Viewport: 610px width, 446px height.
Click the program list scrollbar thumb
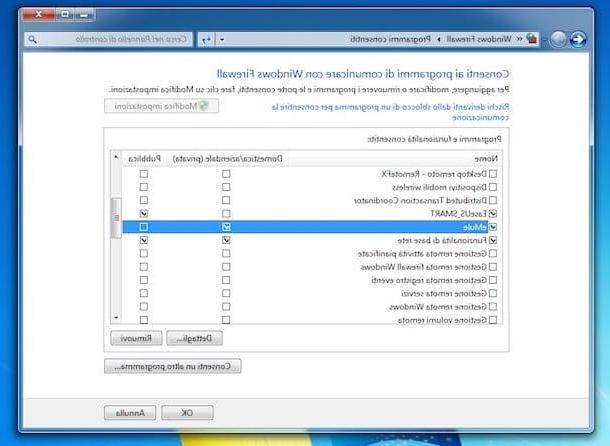coord(116,218)
